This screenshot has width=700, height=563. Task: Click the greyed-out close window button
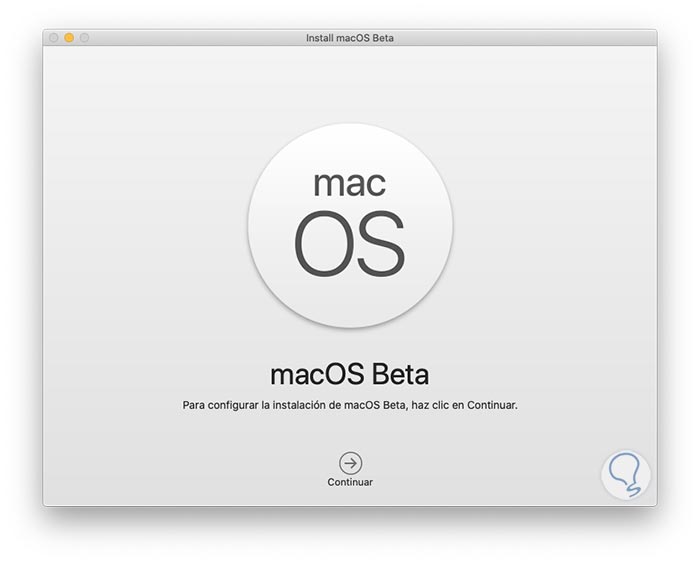pyautogui.click(x=54, y=38)
